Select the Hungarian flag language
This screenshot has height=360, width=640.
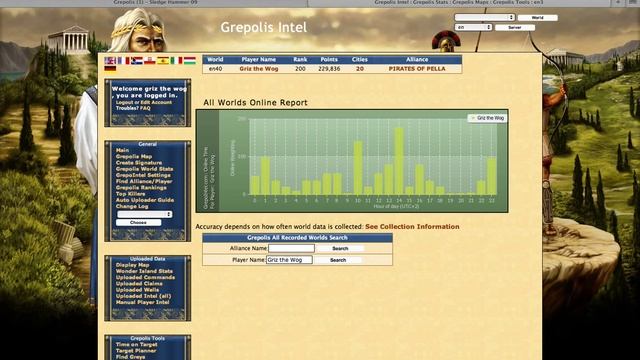[190, 61]
